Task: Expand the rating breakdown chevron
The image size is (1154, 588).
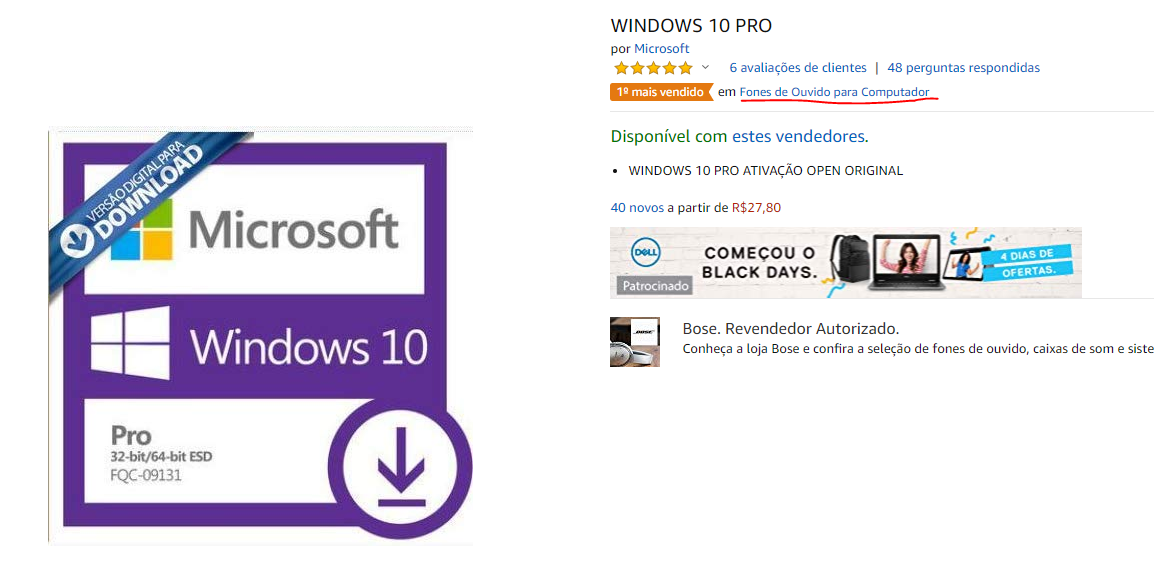Action: tap(705, 68)
